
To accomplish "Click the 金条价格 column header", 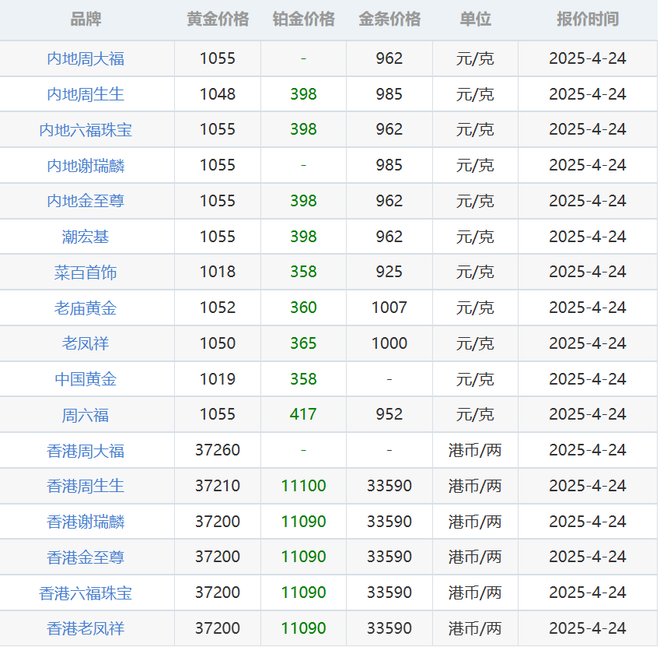I will (389, 19).
